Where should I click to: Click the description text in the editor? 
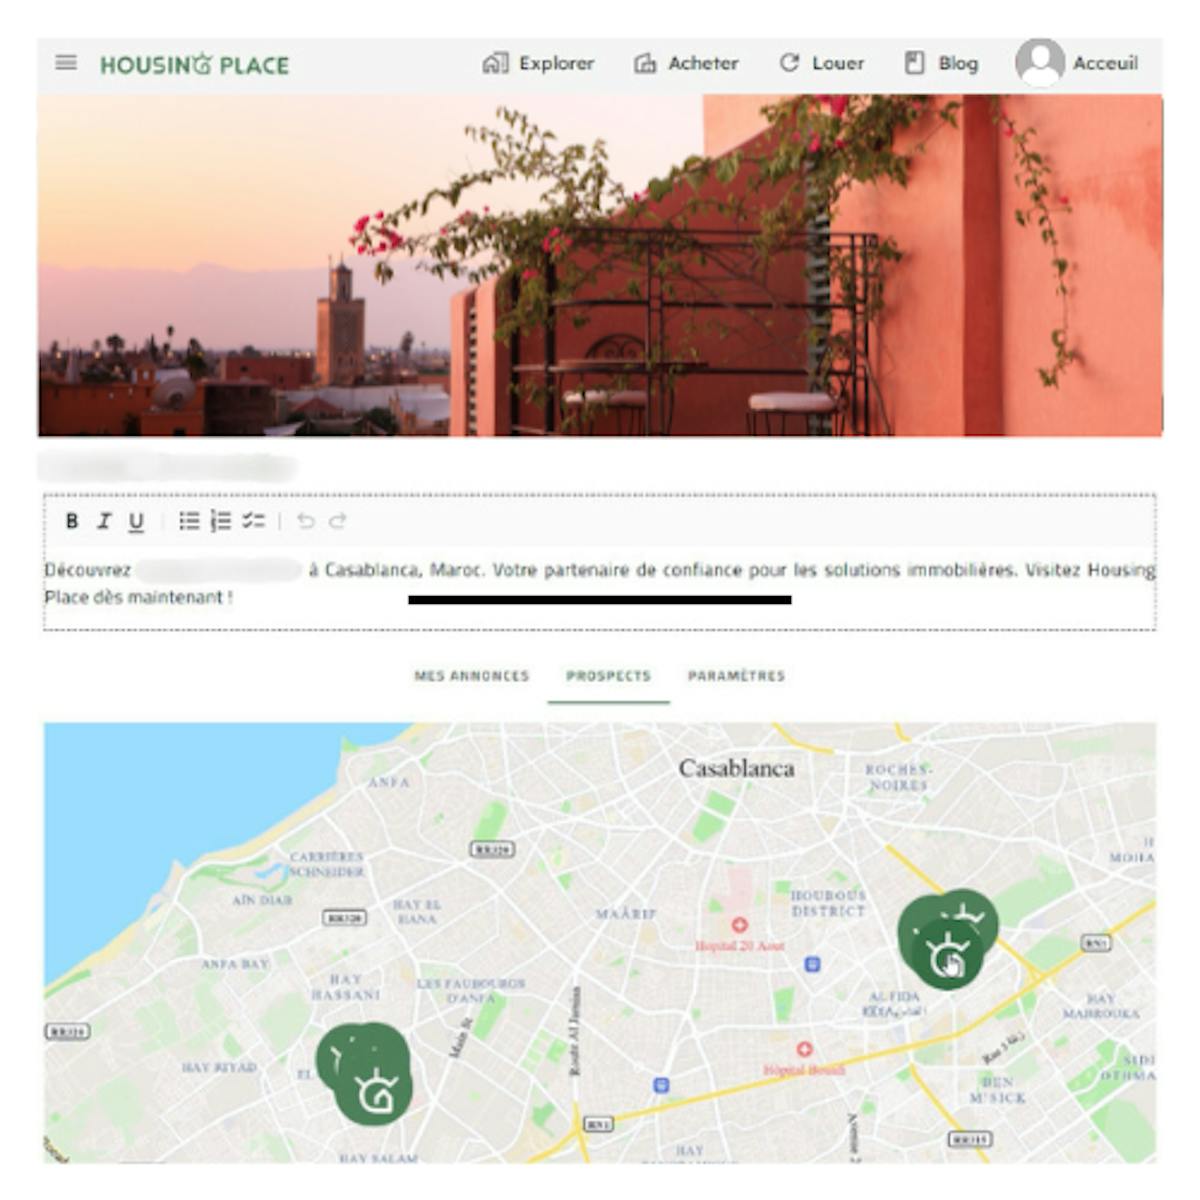coord(599,583)
